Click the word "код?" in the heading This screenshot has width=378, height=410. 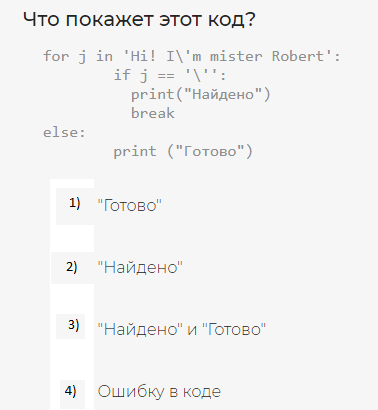tap(232, 19)
